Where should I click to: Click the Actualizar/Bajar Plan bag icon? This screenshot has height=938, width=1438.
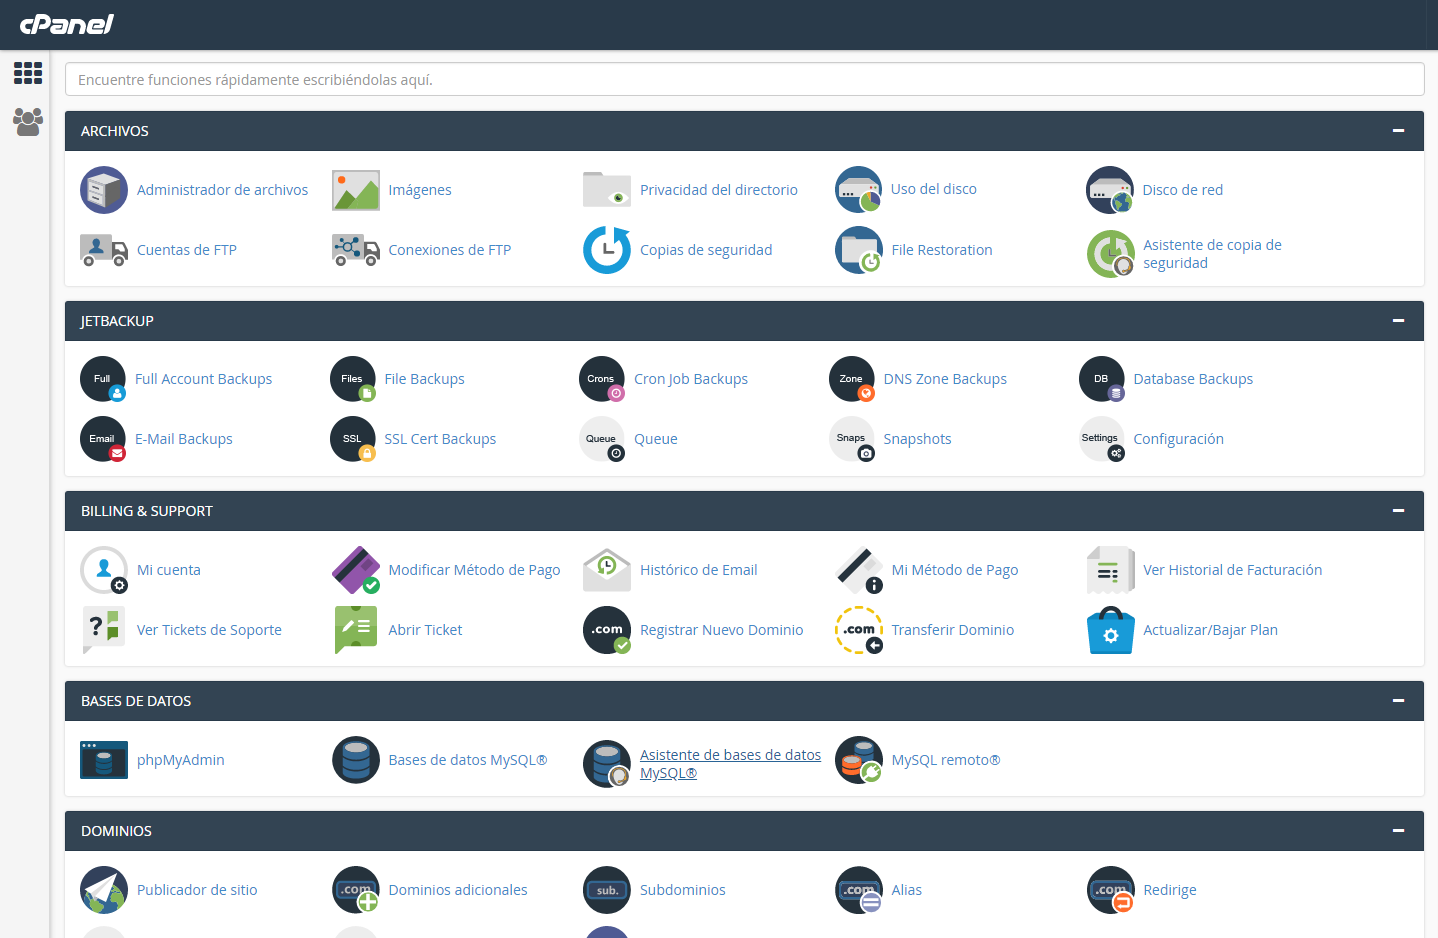tap(1110, 630)
